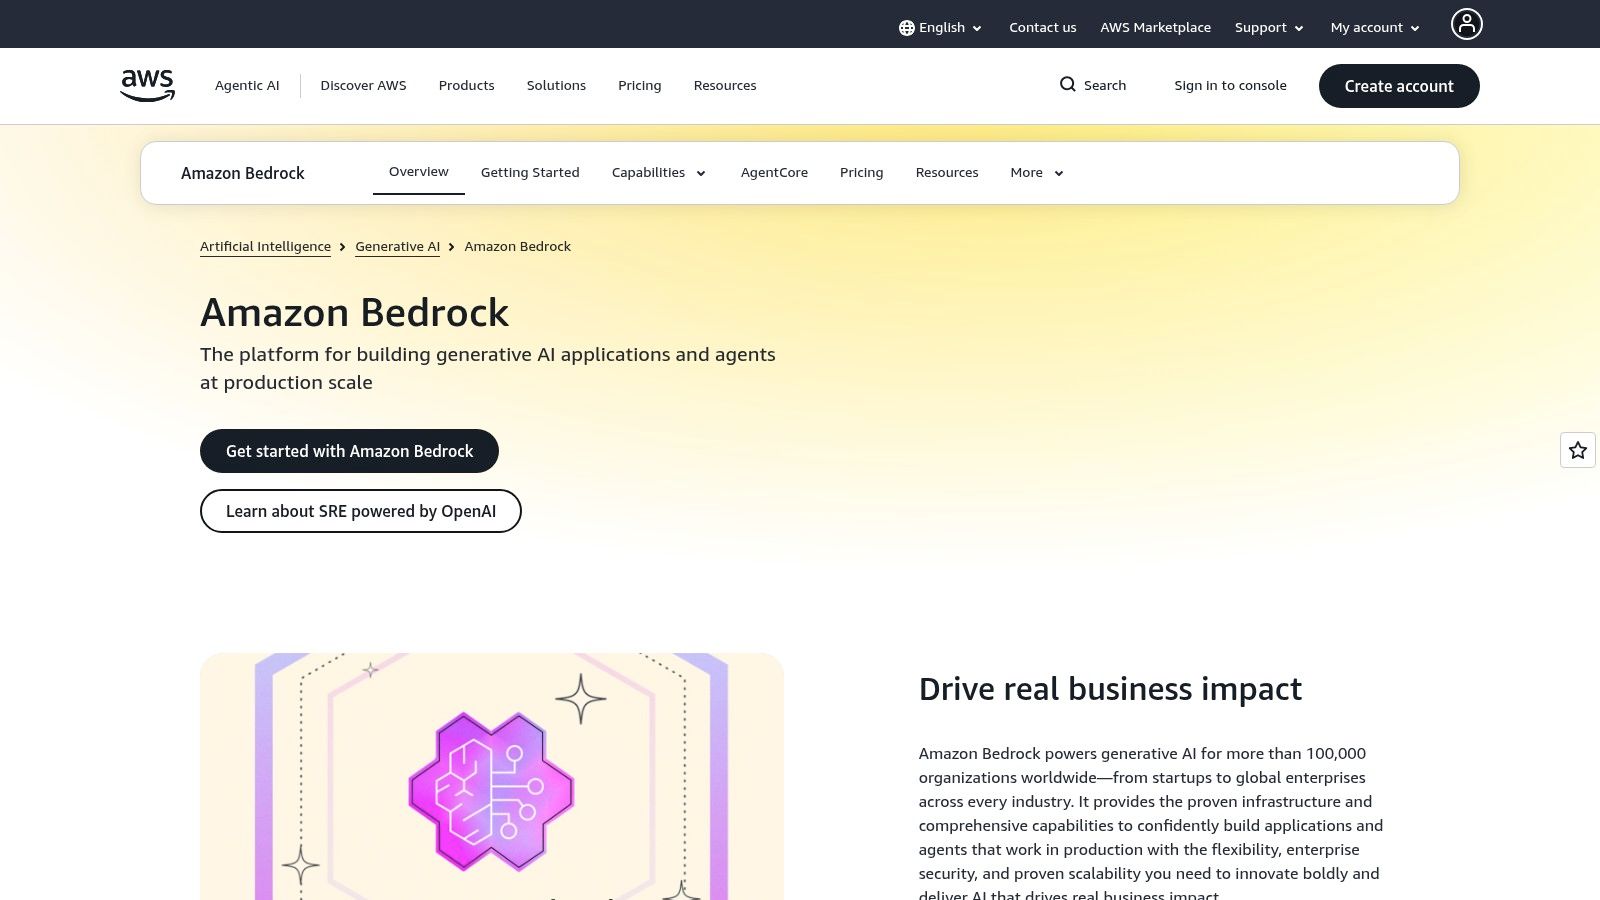
Task: Click the Search label text
Action: 1105,86
